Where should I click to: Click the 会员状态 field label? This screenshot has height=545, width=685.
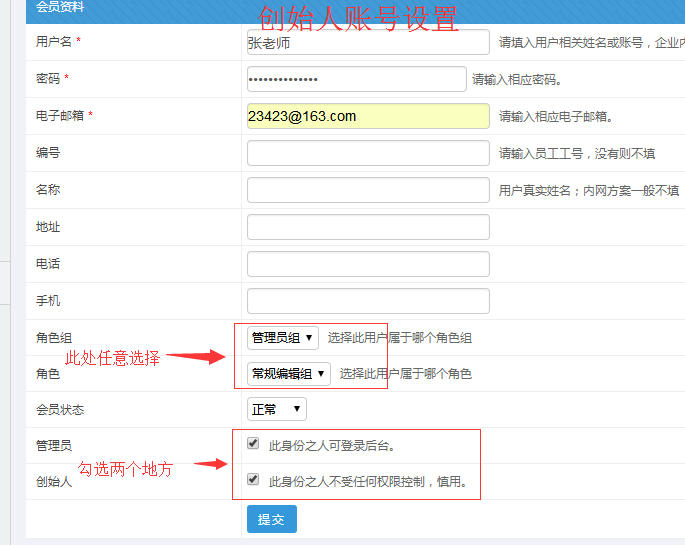click(60, 410)
